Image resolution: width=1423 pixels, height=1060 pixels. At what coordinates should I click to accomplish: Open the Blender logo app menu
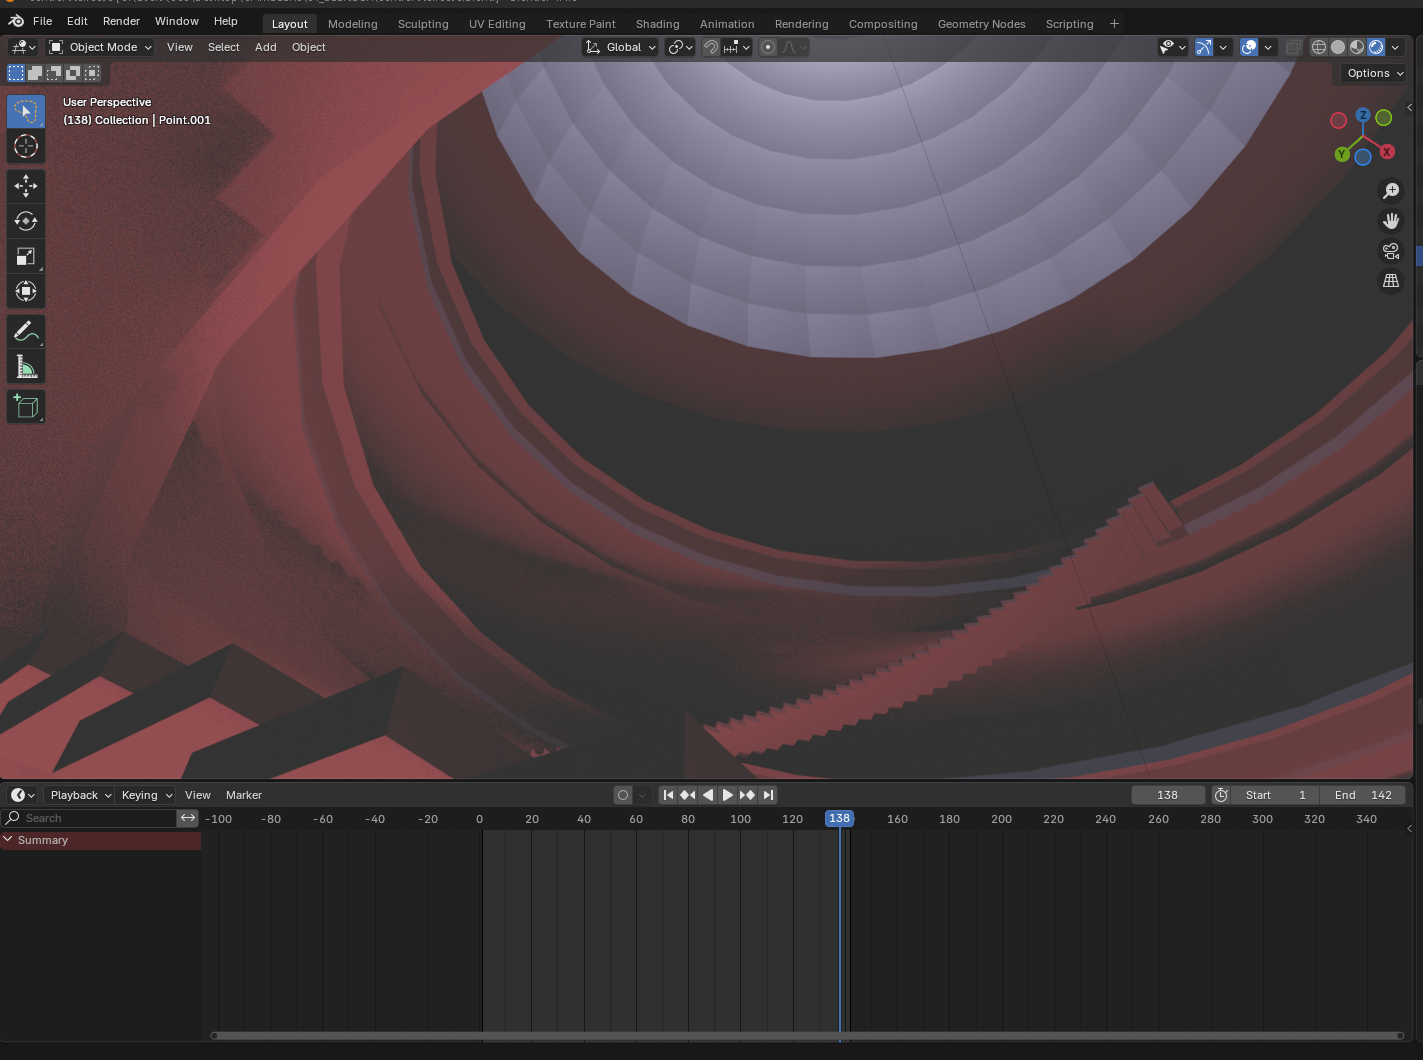(x=16, y=21)
